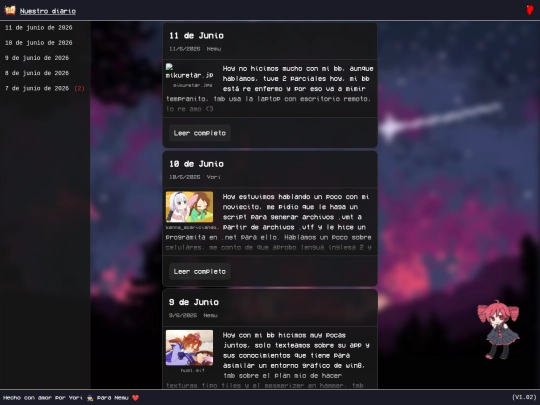Screen dimensions: 540x405
Task: Click the '9/6/2026 Nemu' entry metadata
Action: click(x=193, y=315)
